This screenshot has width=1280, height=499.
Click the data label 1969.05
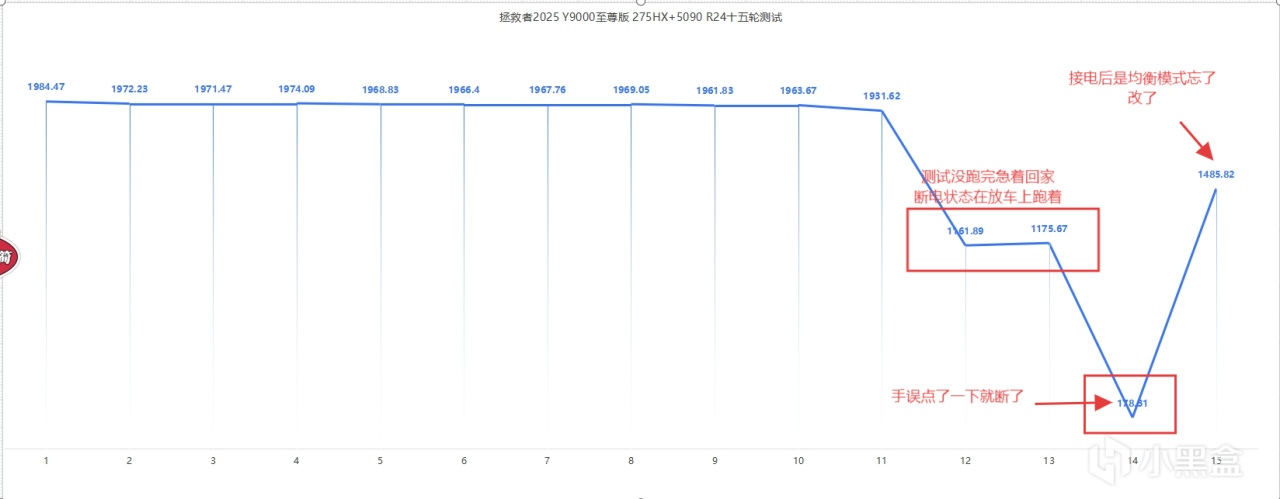tap(631, 90)
